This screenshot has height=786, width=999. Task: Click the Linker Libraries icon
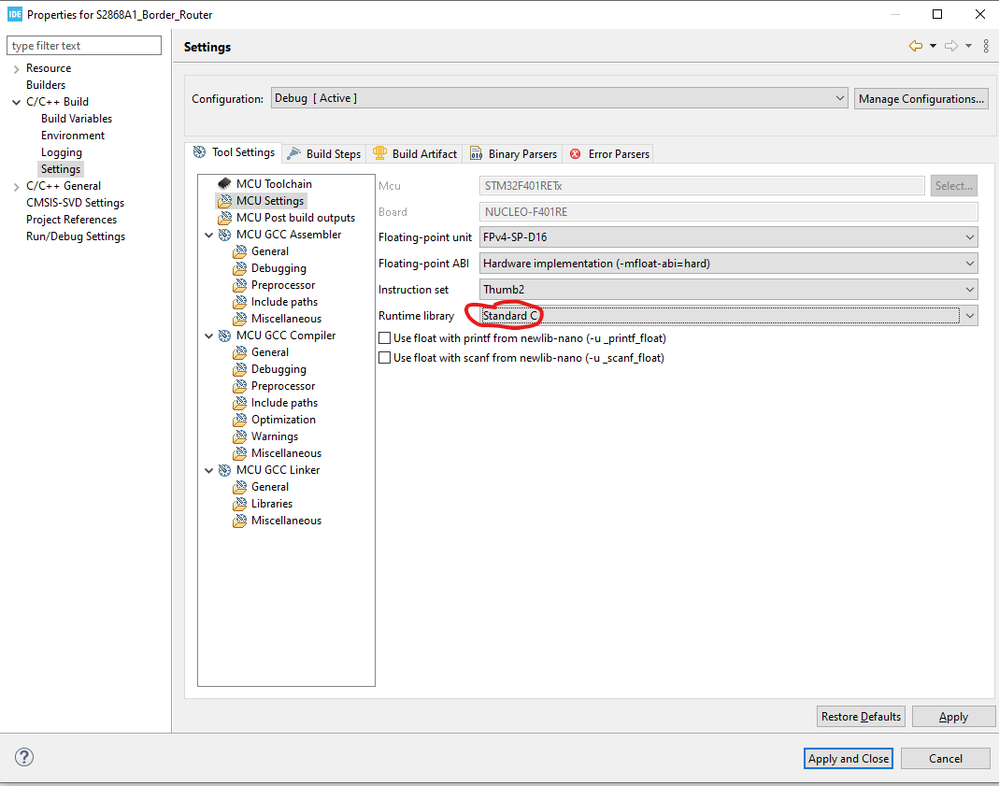[x=240, y=503]
